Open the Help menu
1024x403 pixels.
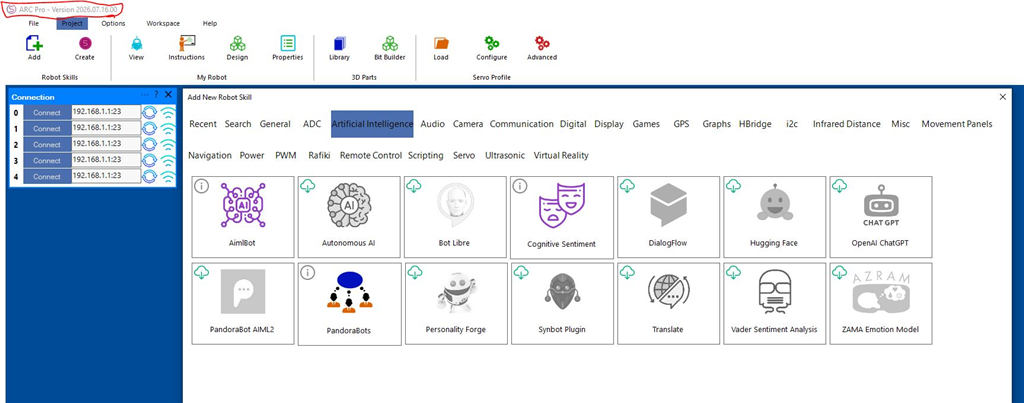tap(210, 24)
